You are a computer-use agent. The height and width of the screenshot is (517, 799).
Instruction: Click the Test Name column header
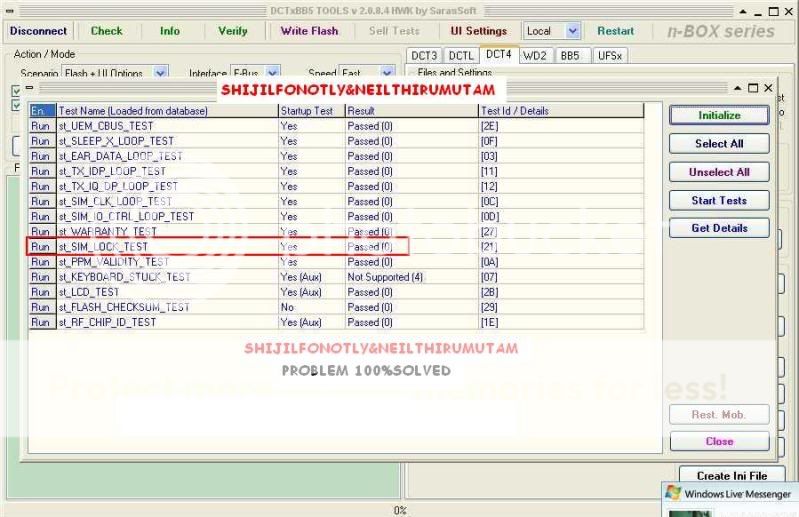click(x=167, y=111)
